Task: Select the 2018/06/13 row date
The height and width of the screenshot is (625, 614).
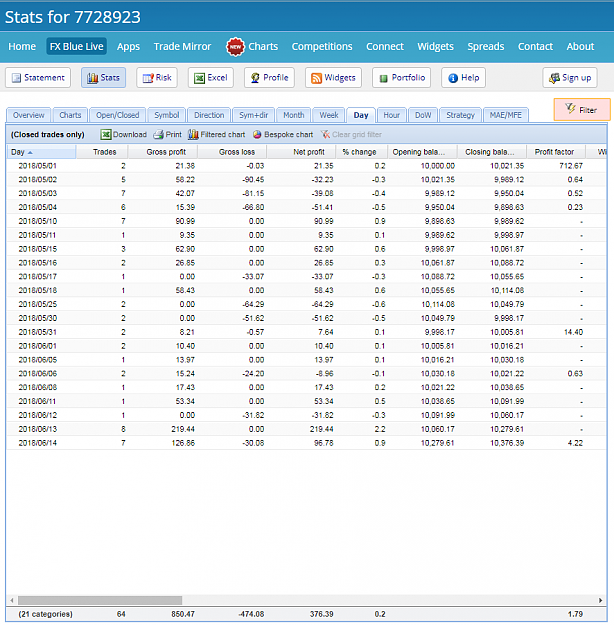Action: [37, 429]
